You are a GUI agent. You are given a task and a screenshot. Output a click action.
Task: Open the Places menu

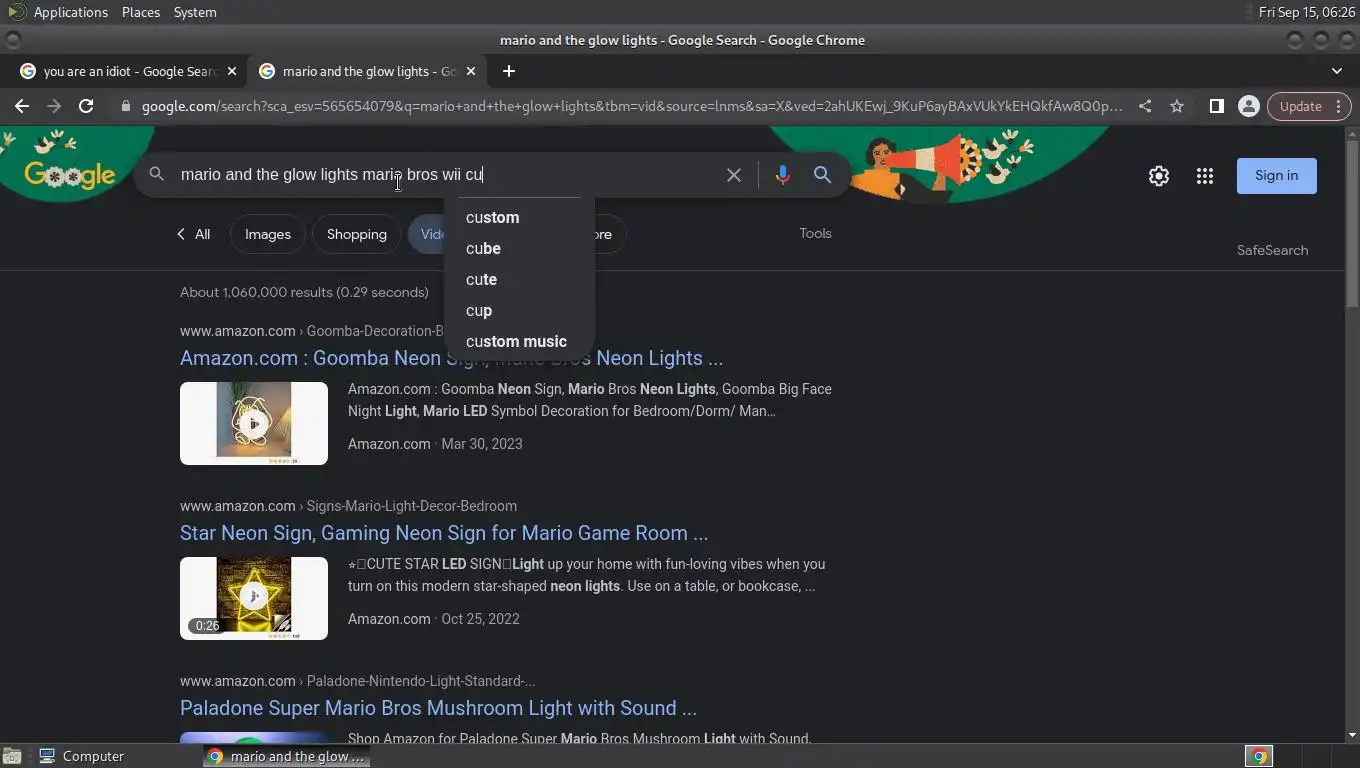click(141, 12)
